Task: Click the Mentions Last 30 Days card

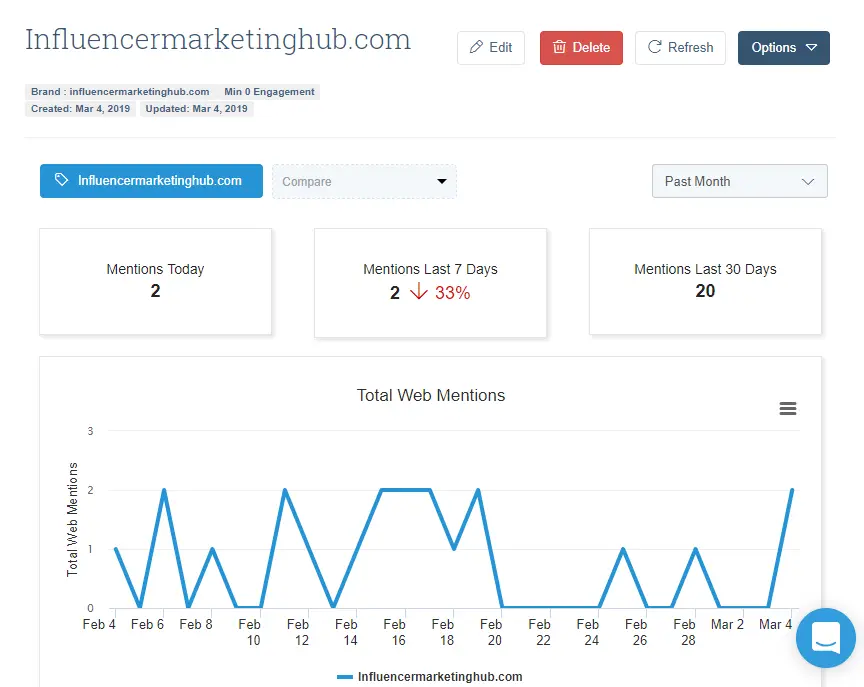Action: [705, 281]
